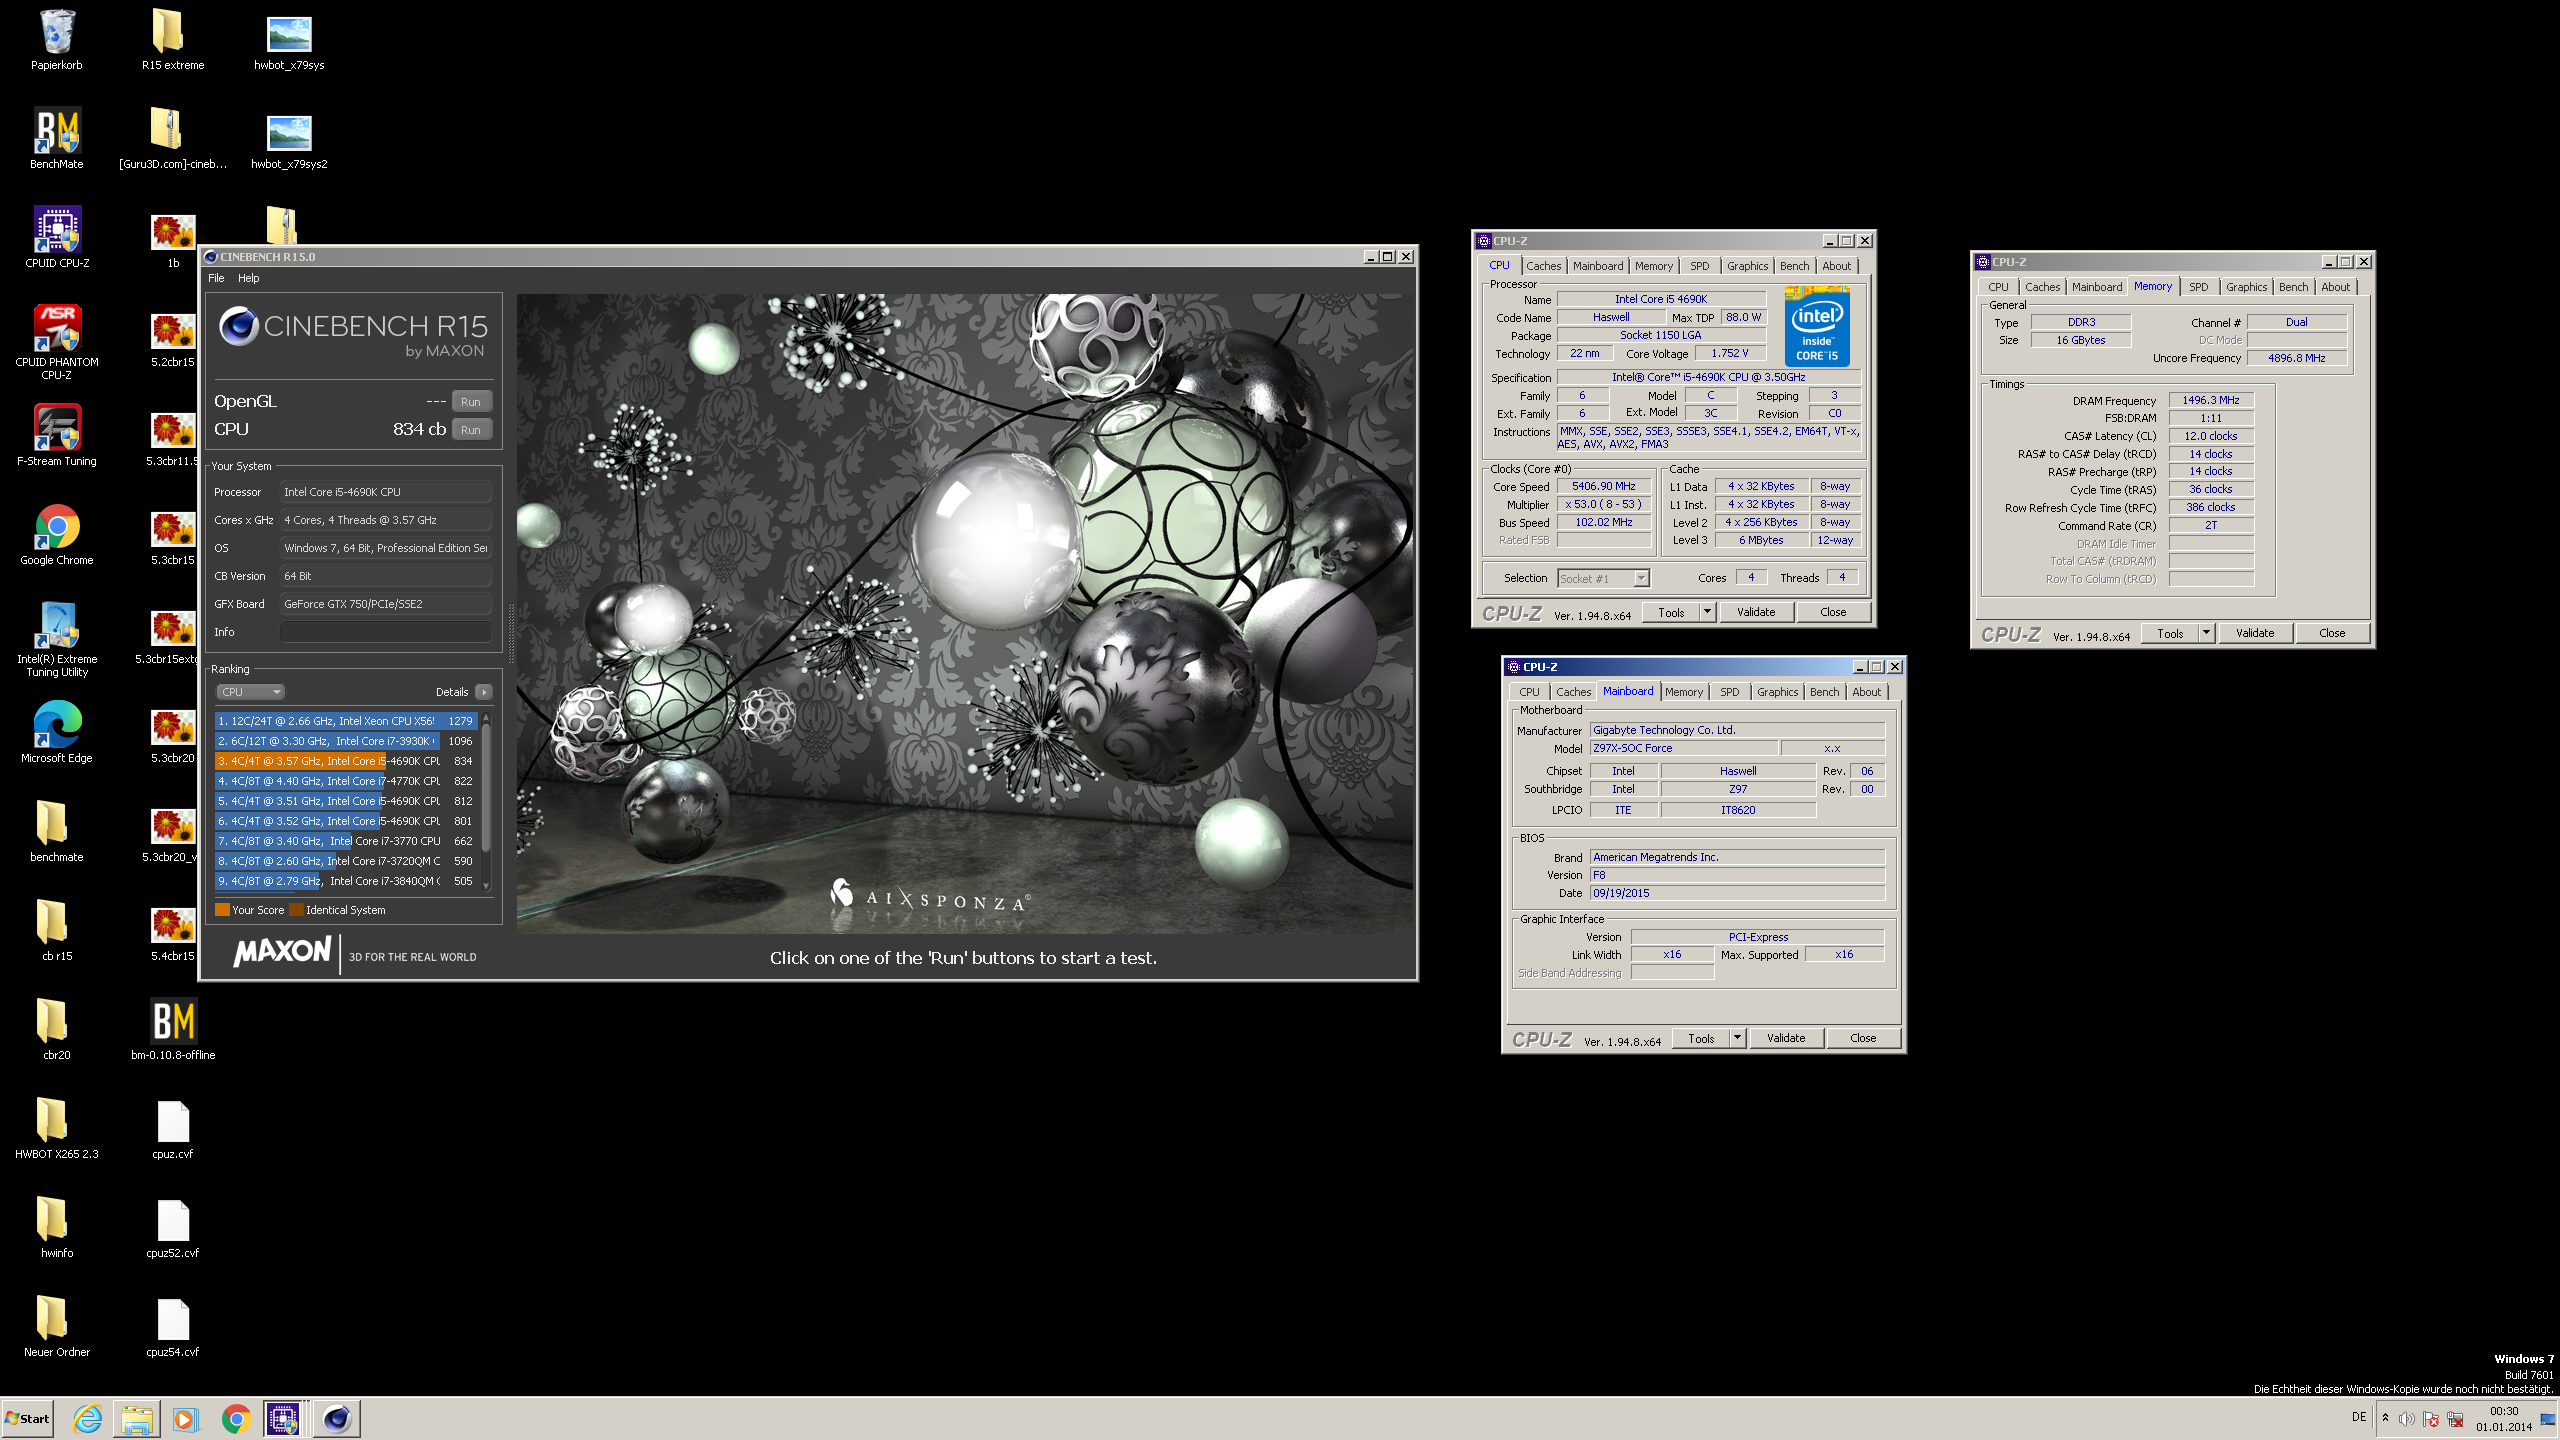
Task: Open the Papierkorb recycle bin icon
Action: (57, 40)
